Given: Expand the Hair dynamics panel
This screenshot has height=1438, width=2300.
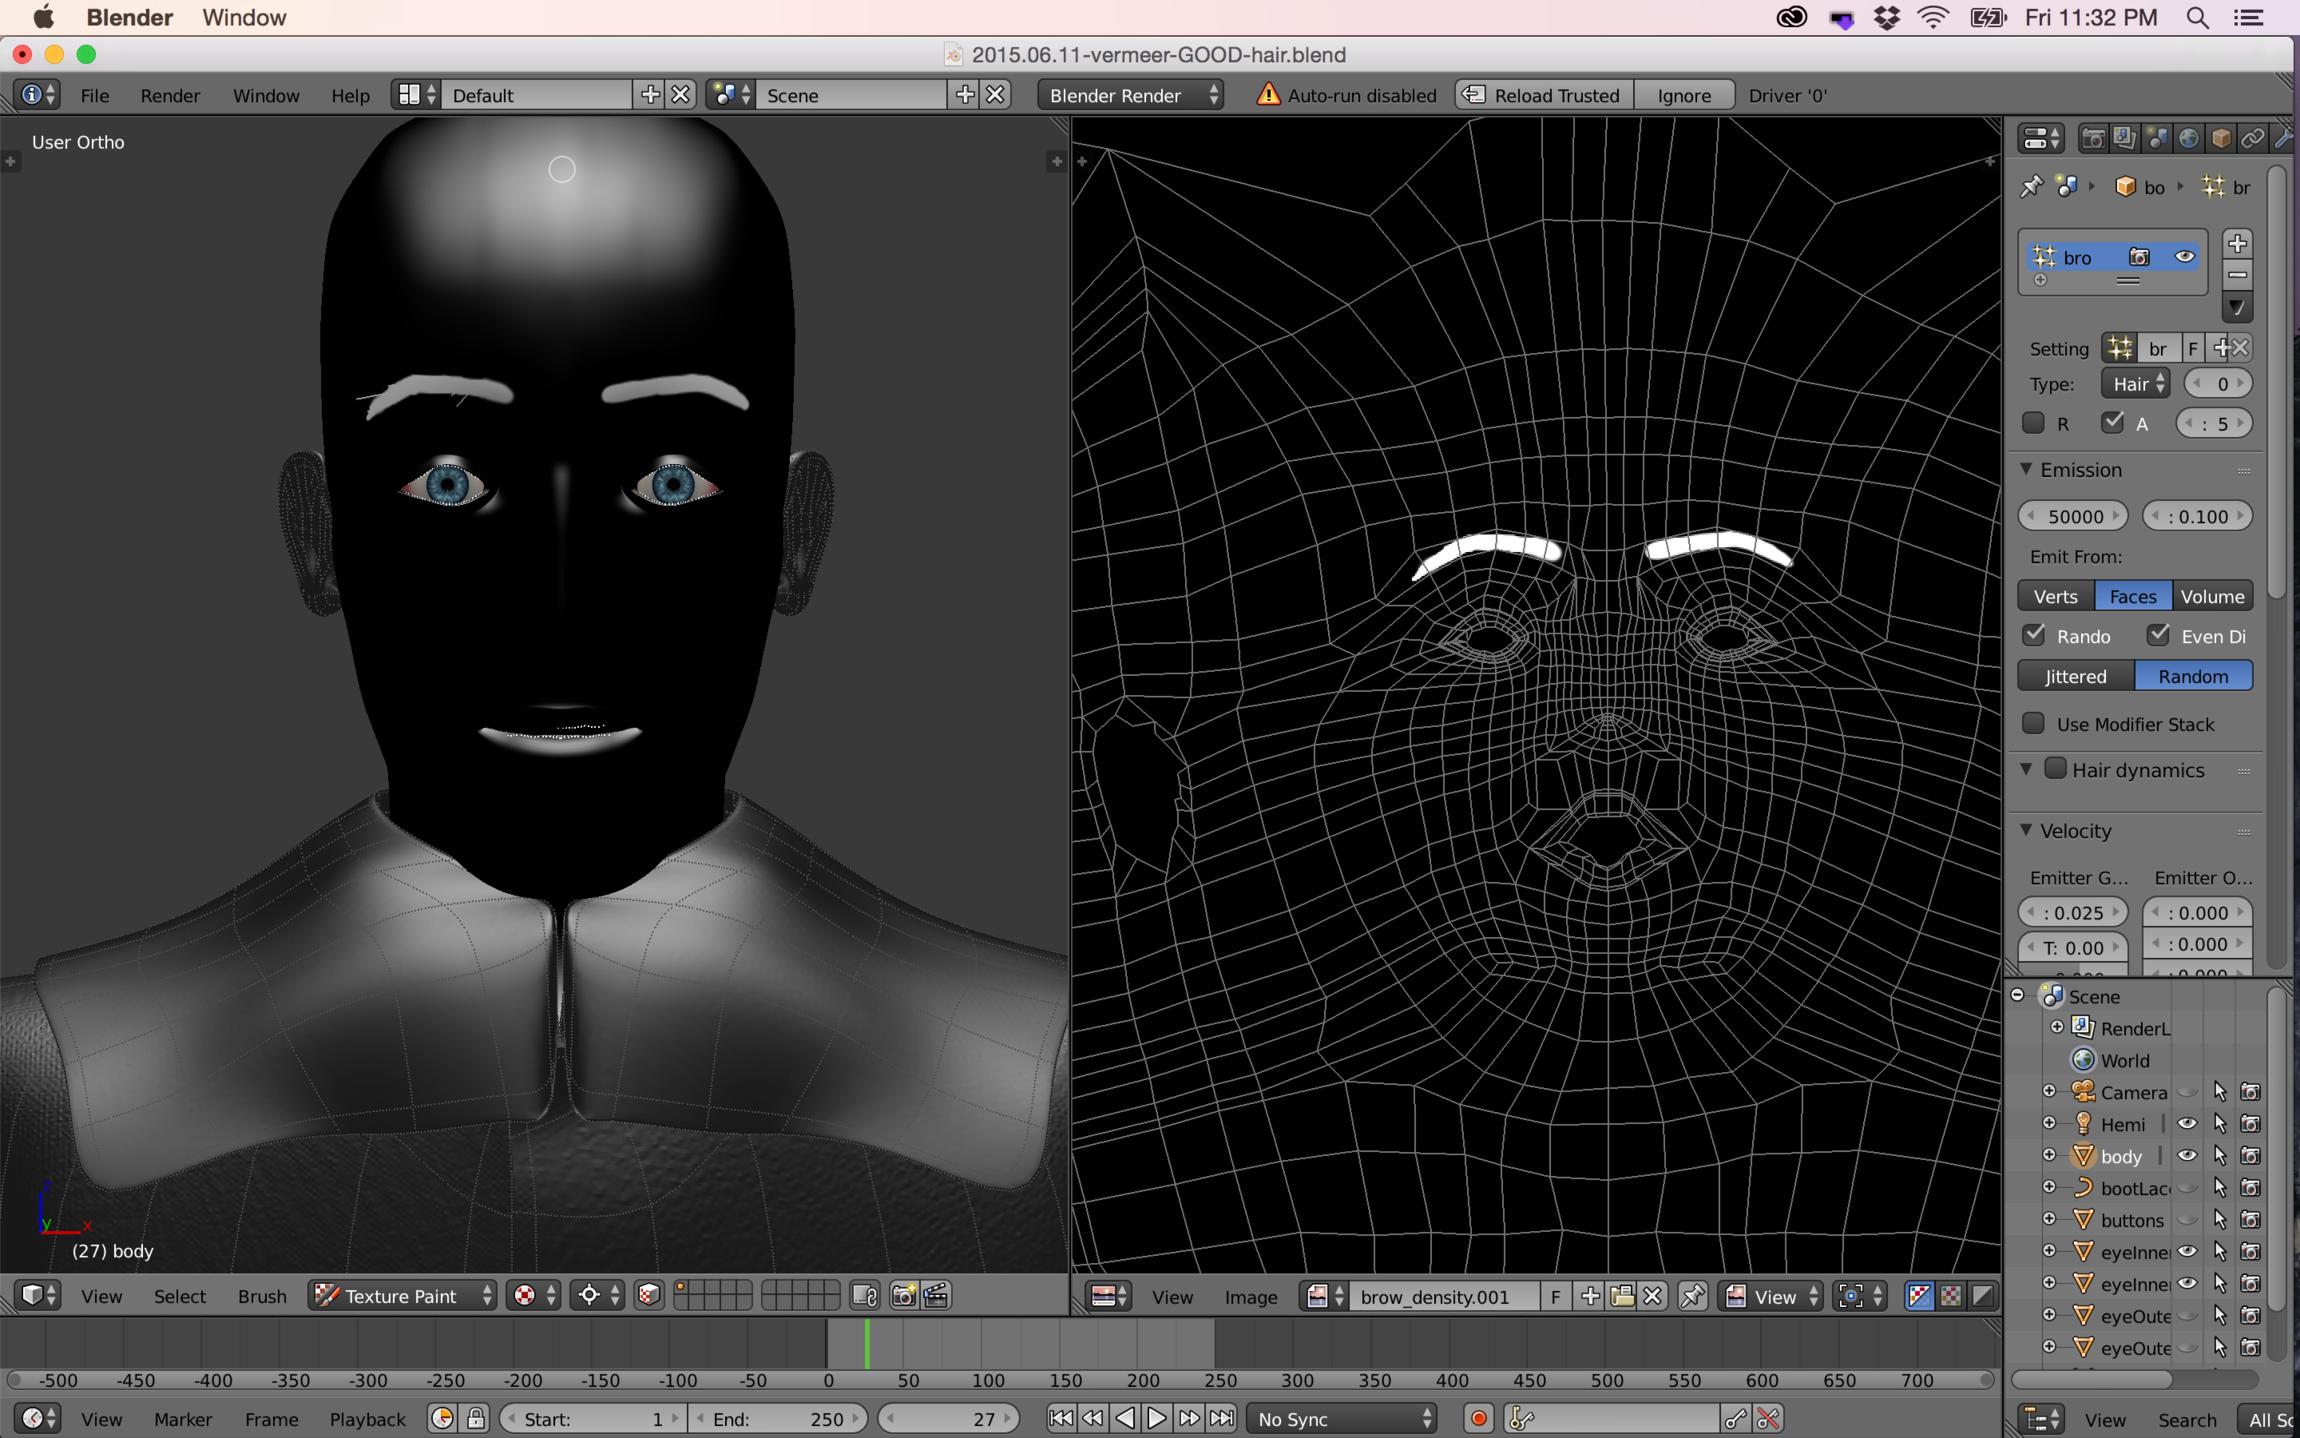Looking at the screenshot, I should [2025, 769].
